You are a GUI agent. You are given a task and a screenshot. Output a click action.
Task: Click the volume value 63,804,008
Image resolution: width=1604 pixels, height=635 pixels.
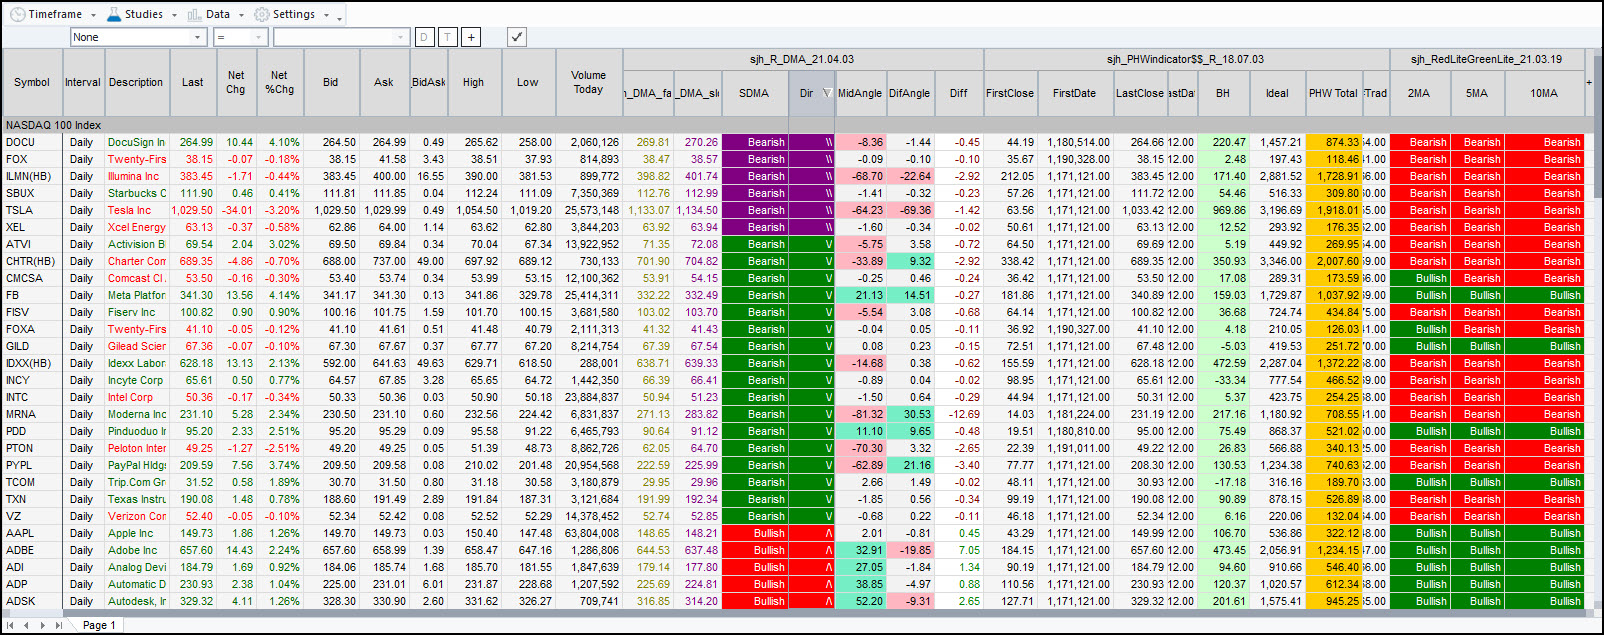(587, 533)
